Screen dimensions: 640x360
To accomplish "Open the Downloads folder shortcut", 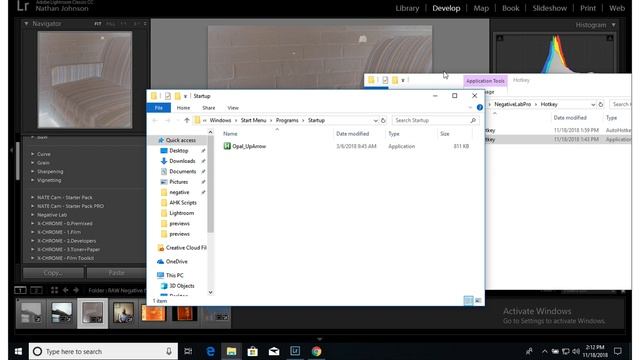I will [x=182, y=161].
